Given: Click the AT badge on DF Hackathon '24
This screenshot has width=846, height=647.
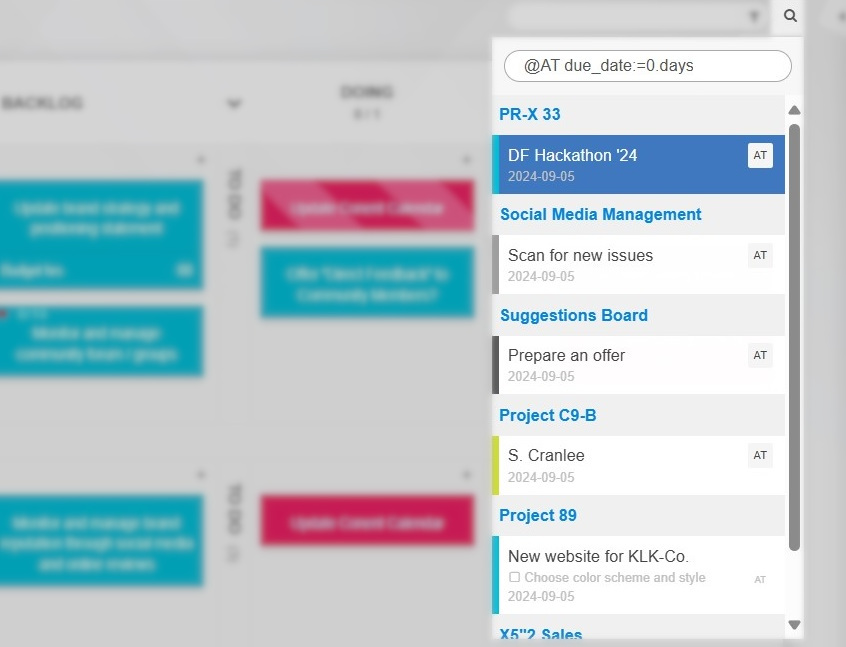Looking at the screenshot, I should [760, 155].
